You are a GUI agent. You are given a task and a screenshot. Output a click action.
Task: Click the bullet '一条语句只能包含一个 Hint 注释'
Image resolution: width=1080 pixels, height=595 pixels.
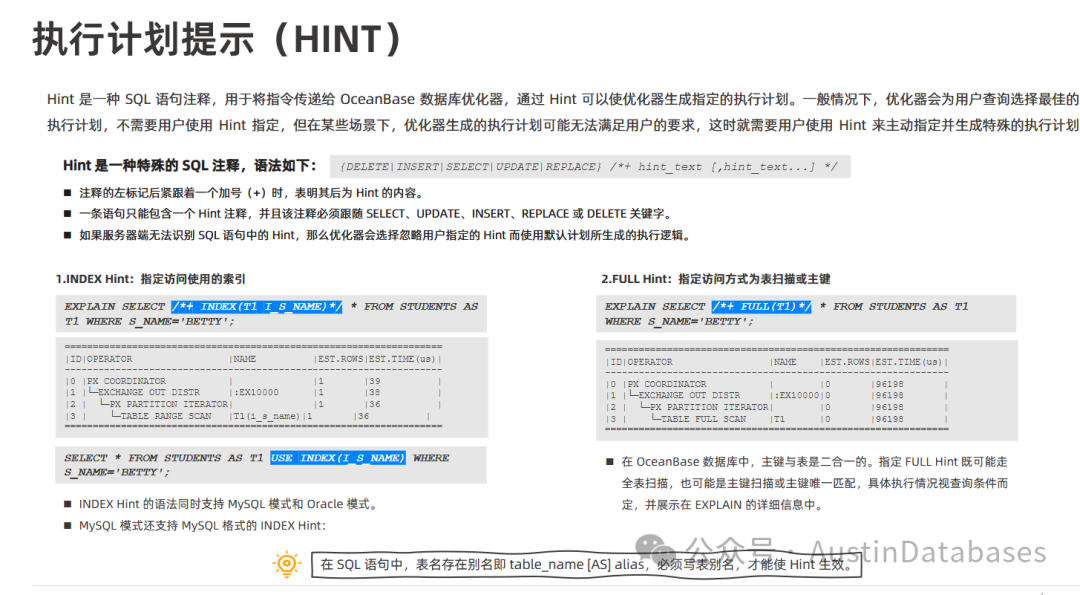[x=375, y=214]
